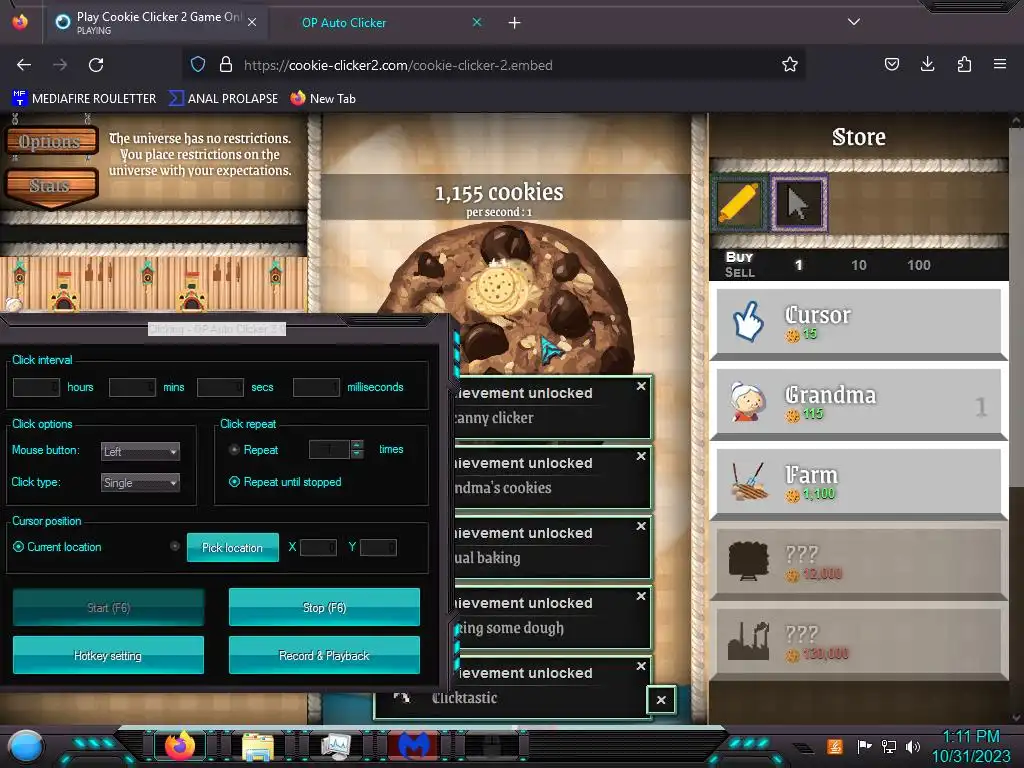1024x768 pixels.
Task: Set buy amount to 100
Action: click(x=919, y=265)
